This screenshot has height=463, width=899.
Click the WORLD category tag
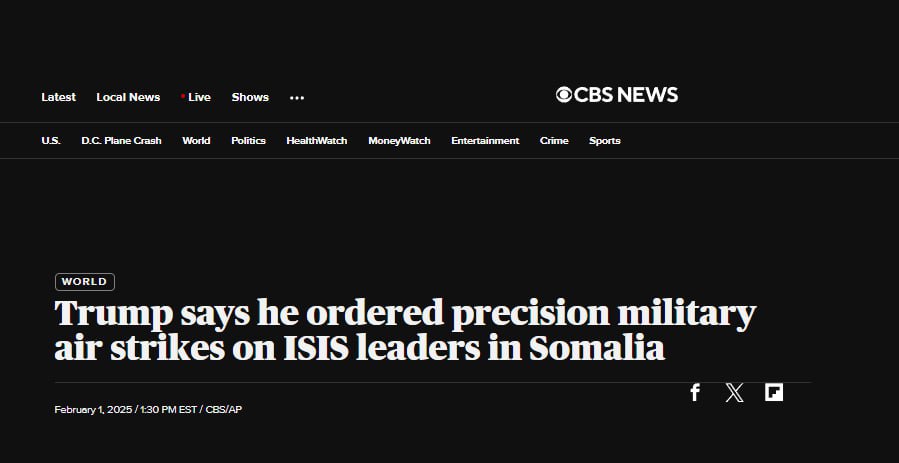[x=85, y=282]
